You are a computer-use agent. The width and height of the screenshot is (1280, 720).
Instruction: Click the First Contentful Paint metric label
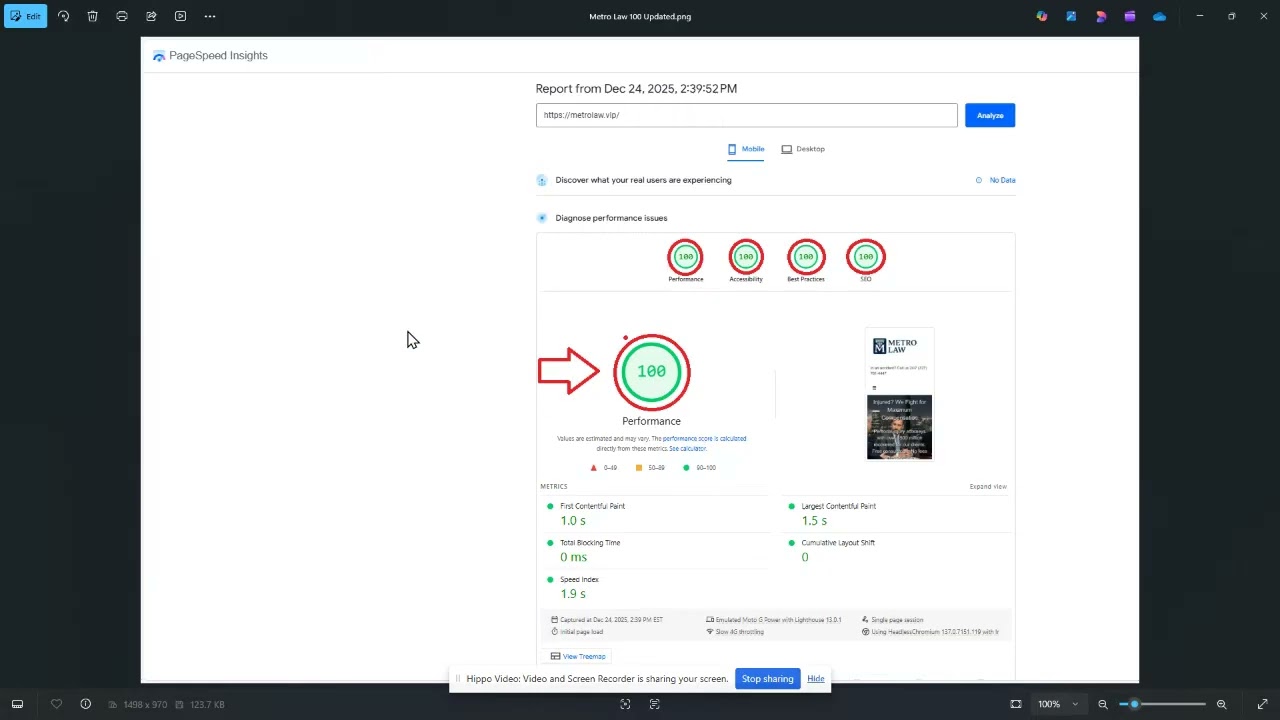592,506
